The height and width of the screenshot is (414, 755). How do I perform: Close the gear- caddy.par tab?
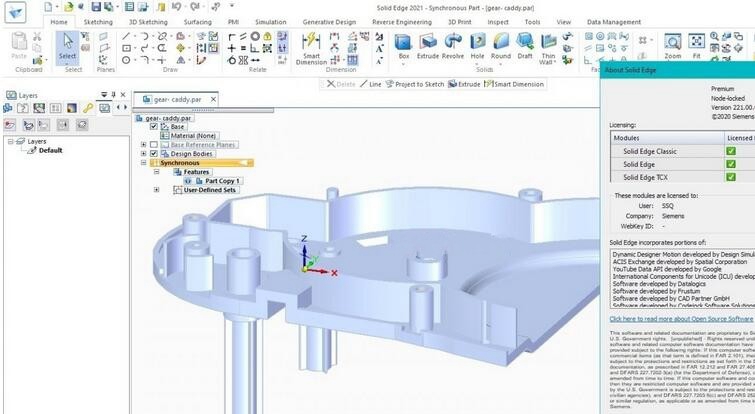[213, 100]
